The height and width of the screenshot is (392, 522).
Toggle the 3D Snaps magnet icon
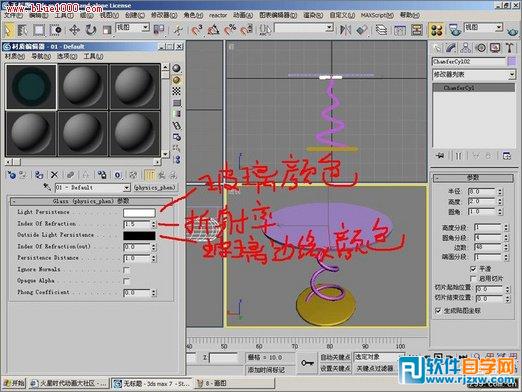[197, 30]
